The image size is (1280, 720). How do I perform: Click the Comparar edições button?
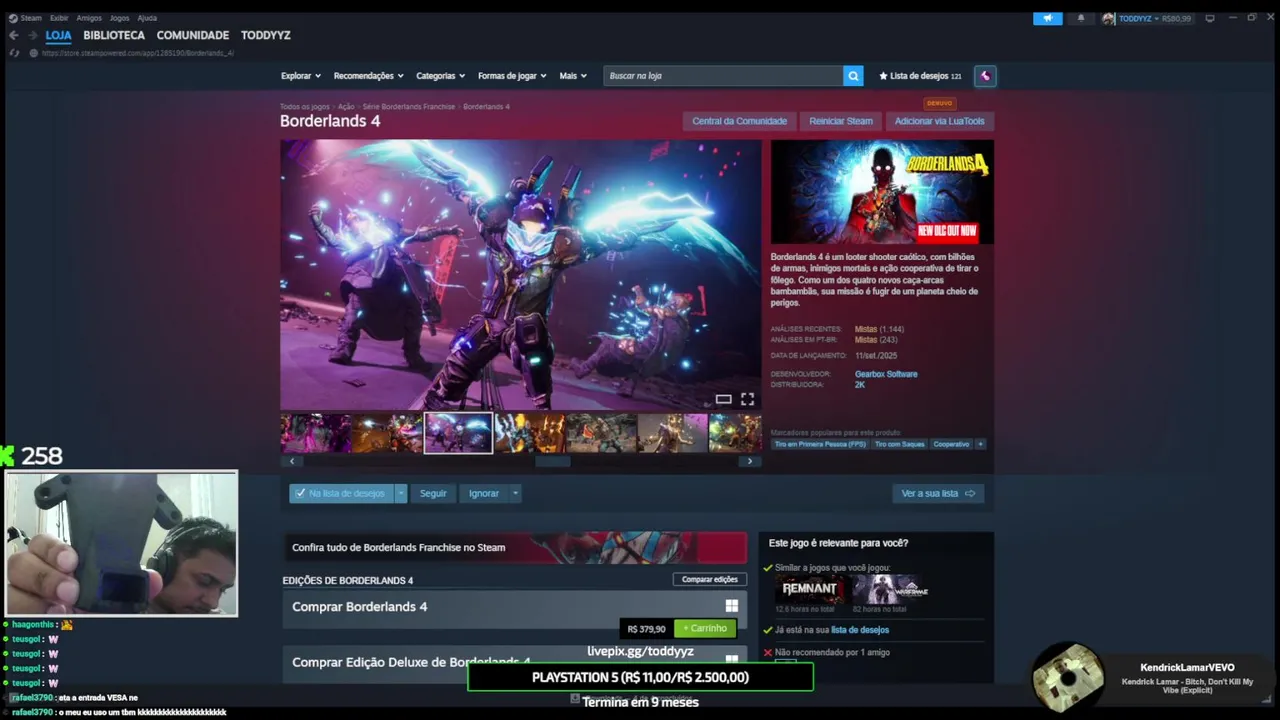tap(710, 579)
